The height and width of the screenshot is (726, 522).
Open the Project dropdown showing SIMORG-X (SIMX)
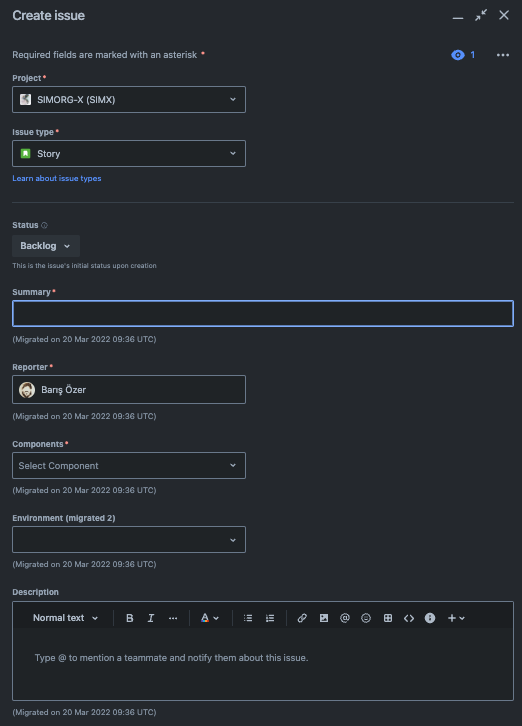click(129, 100)
